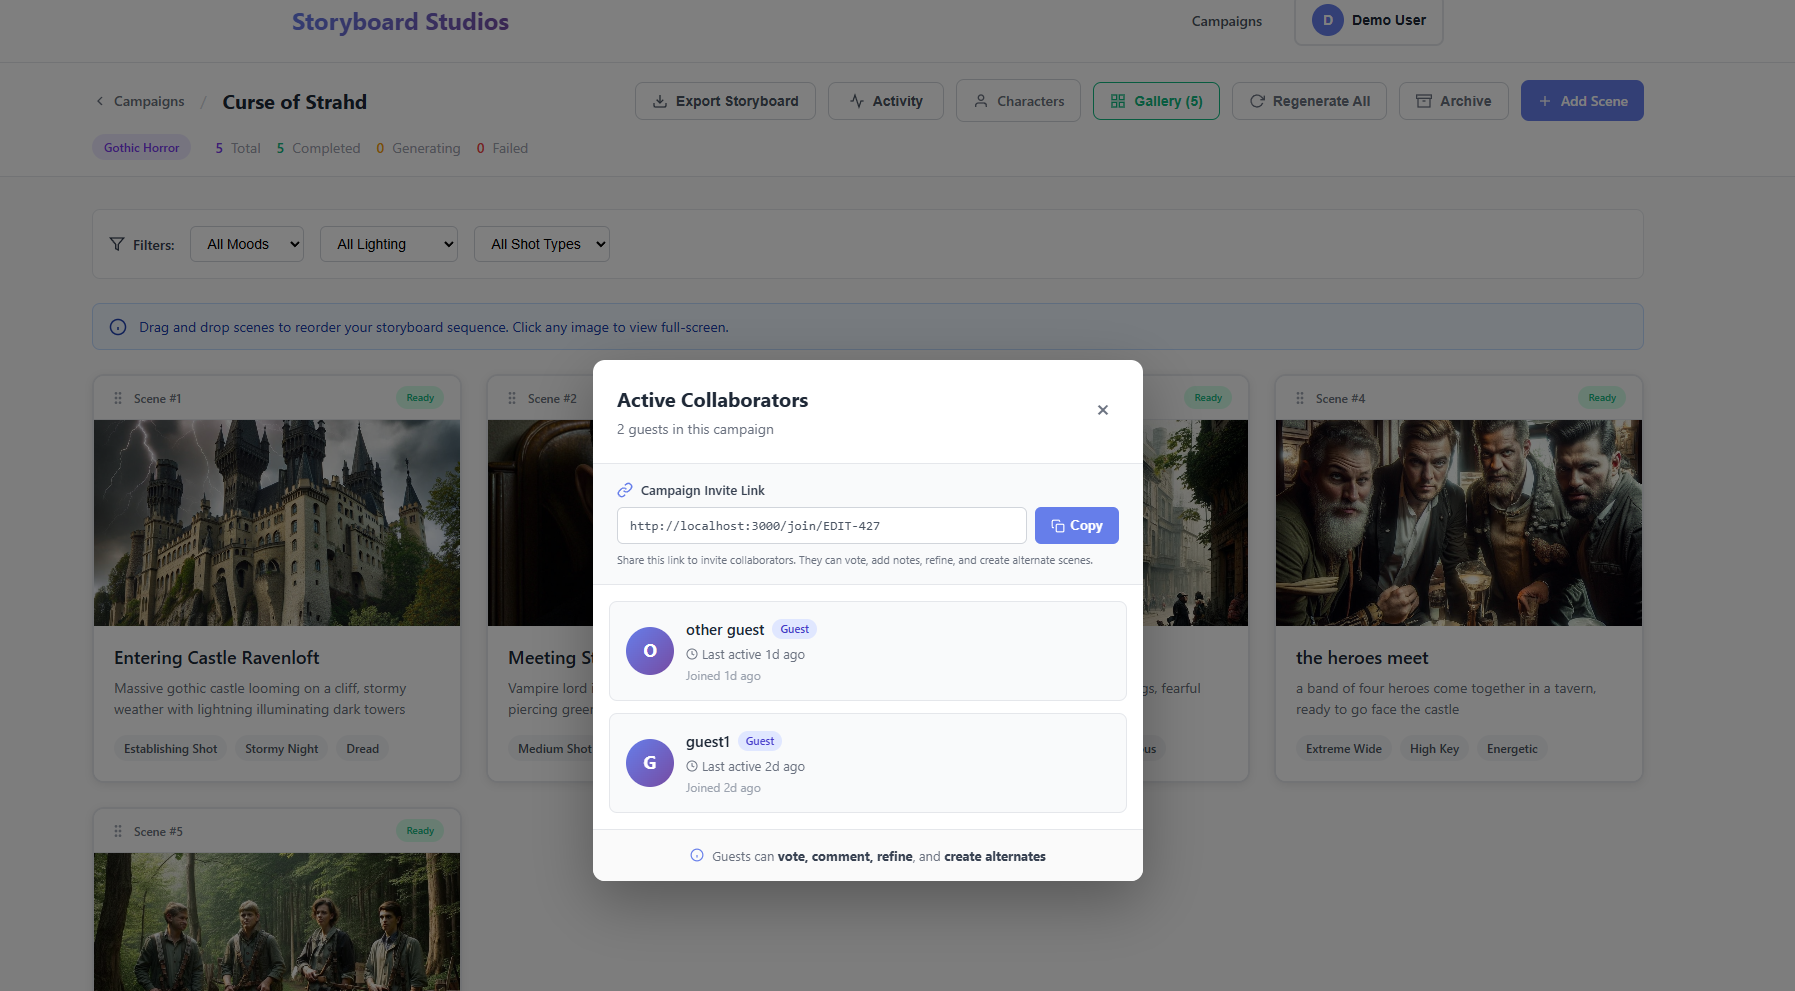The width and height of the screenshot is (1795, 991).
Task: Open the All Shot Types filter dropdown
Action: (x=542, y=244)
